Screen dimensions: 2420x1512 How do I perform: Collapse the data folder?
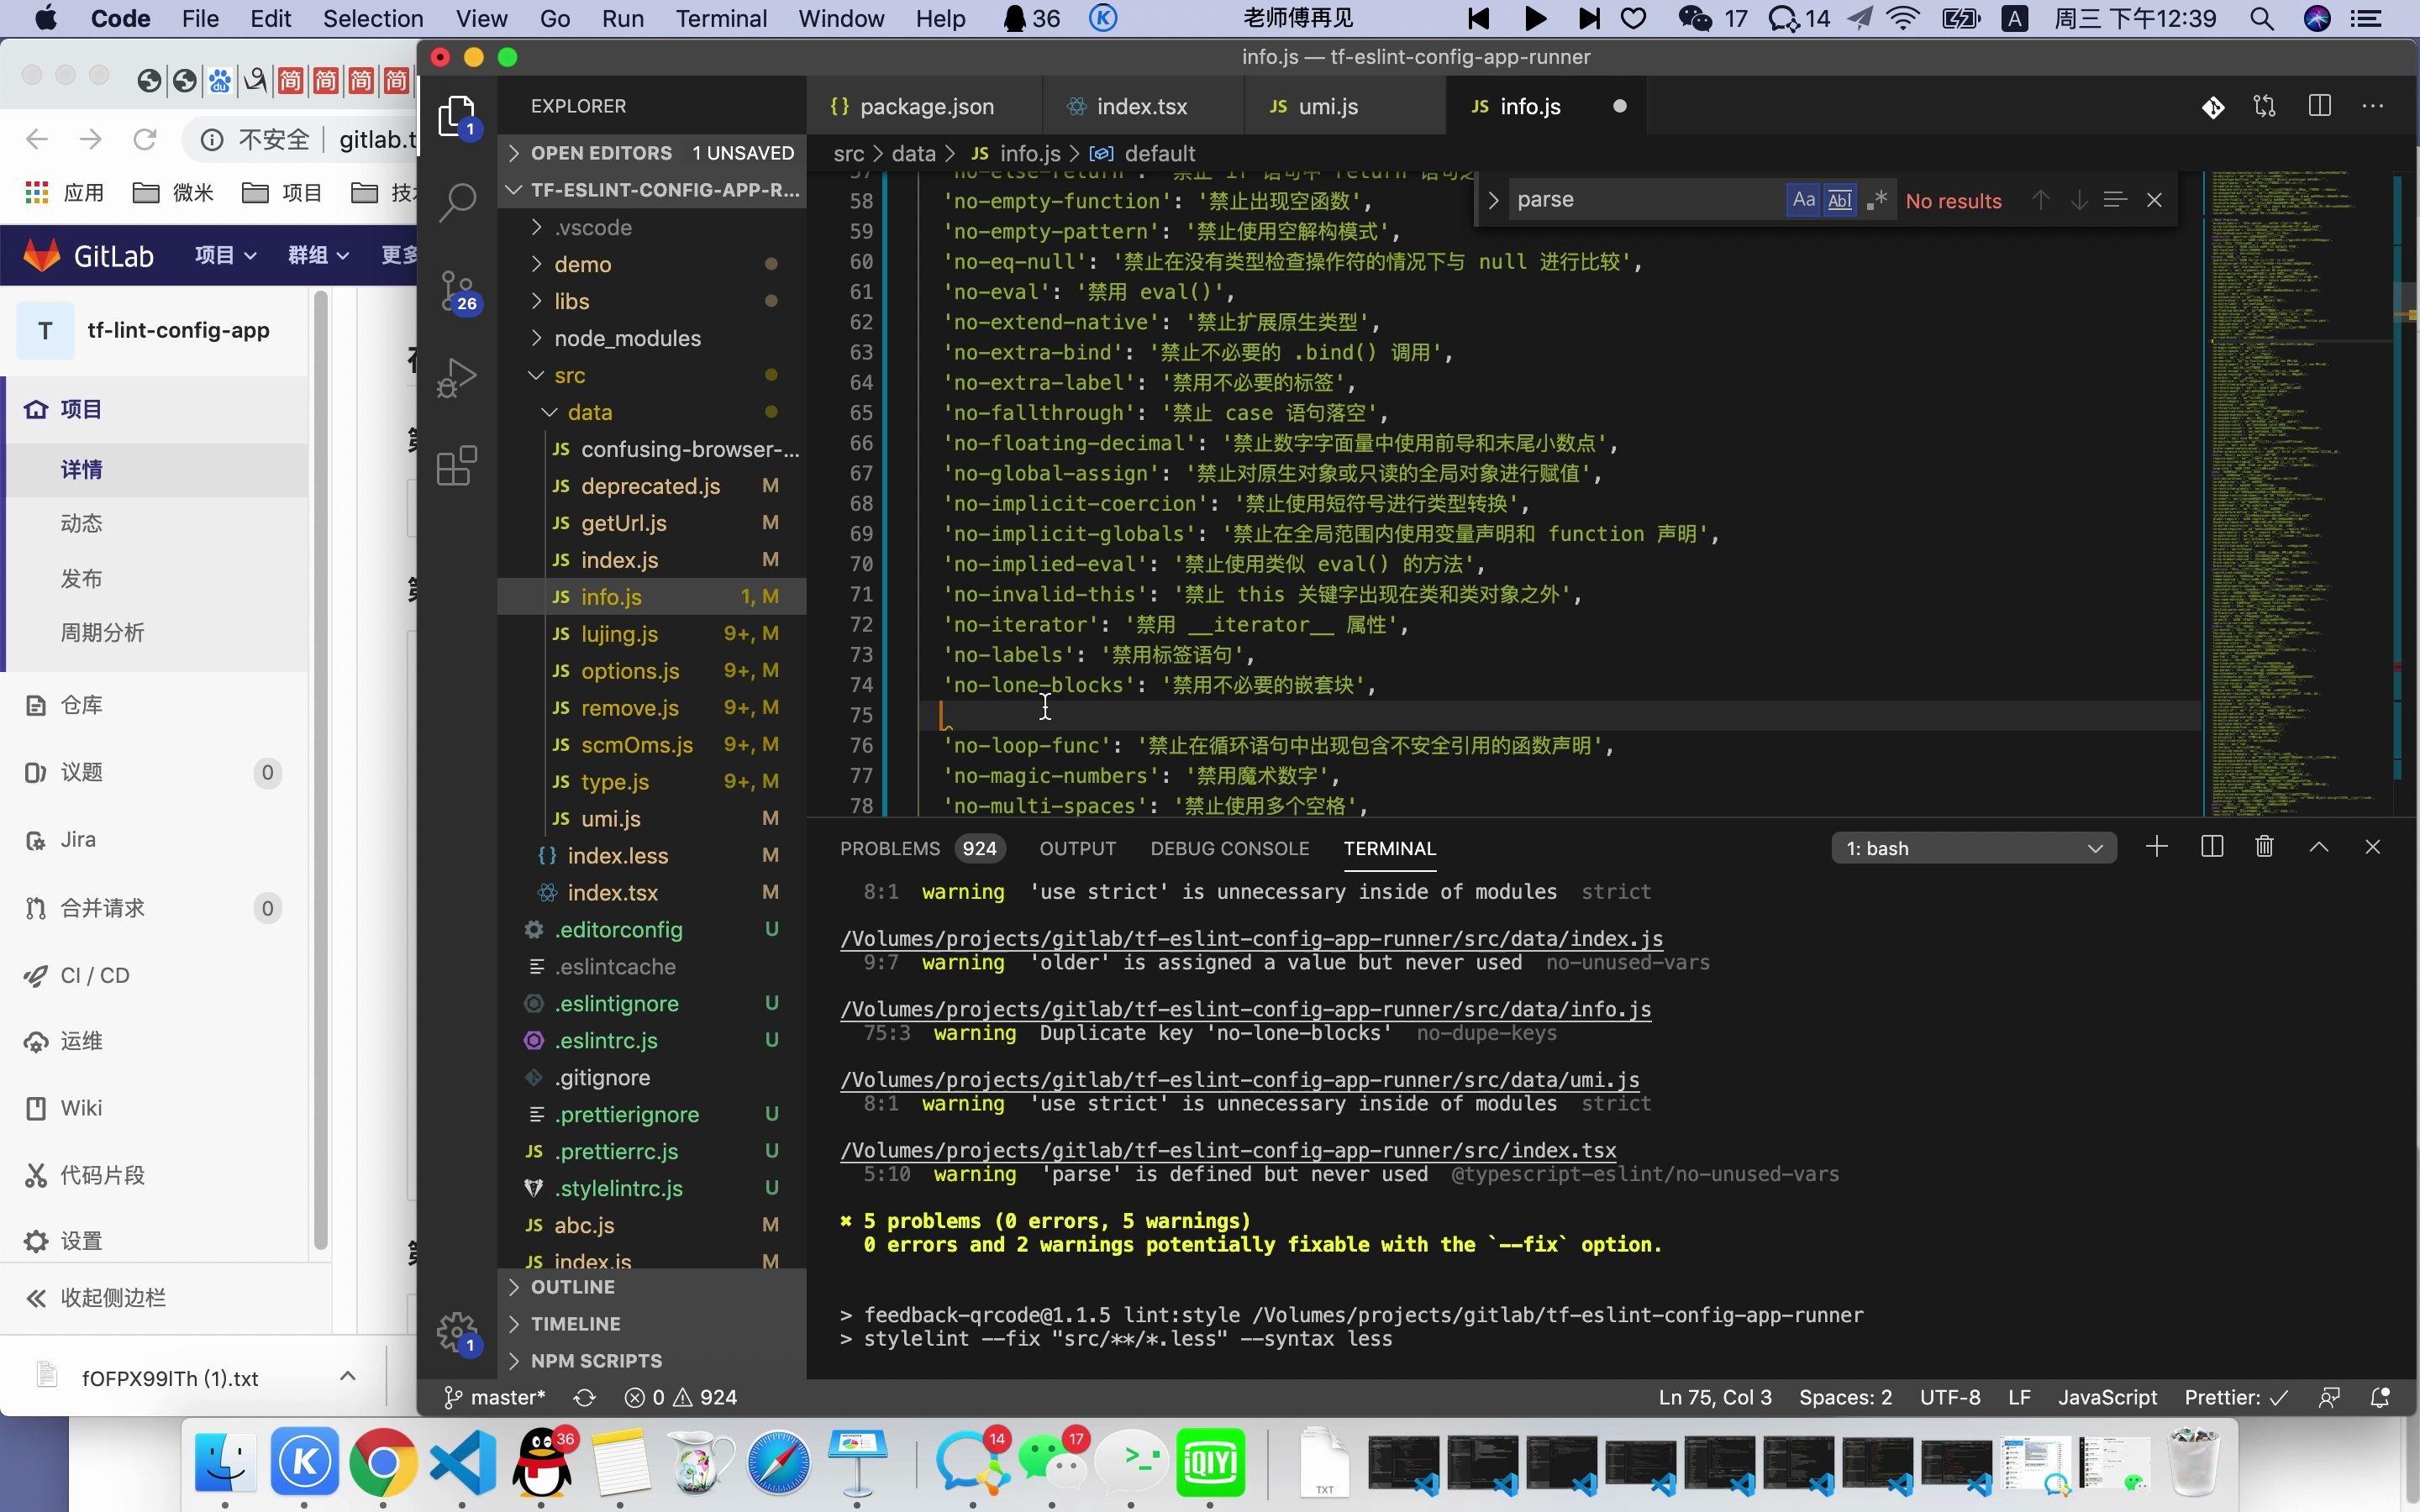[652, 412]
